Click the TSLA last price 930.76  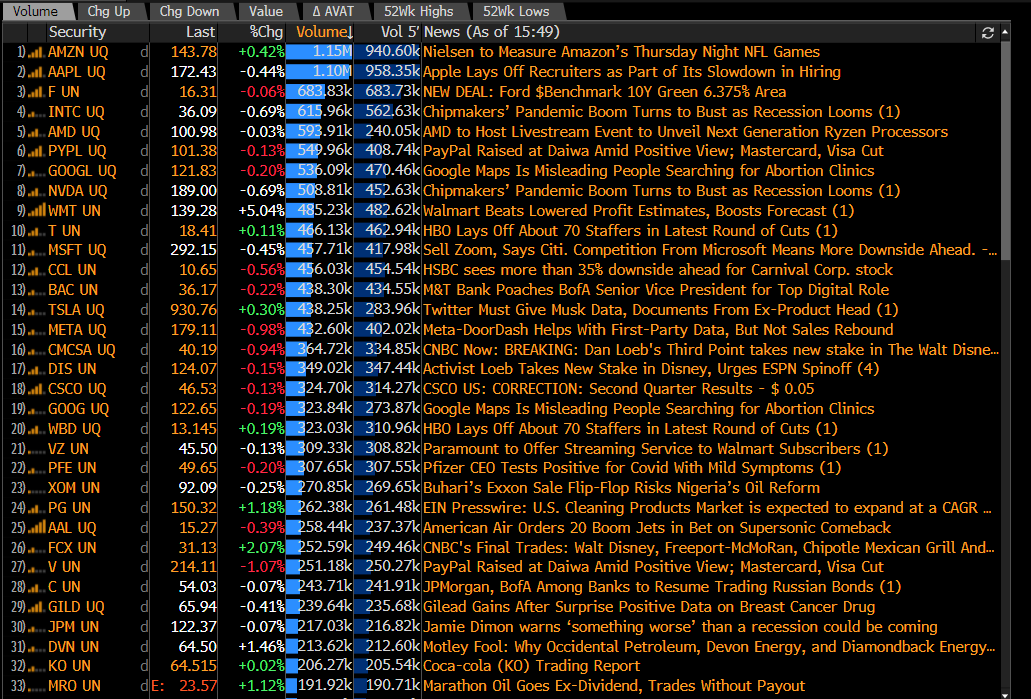pyautogui.click(x=193, y=310)
